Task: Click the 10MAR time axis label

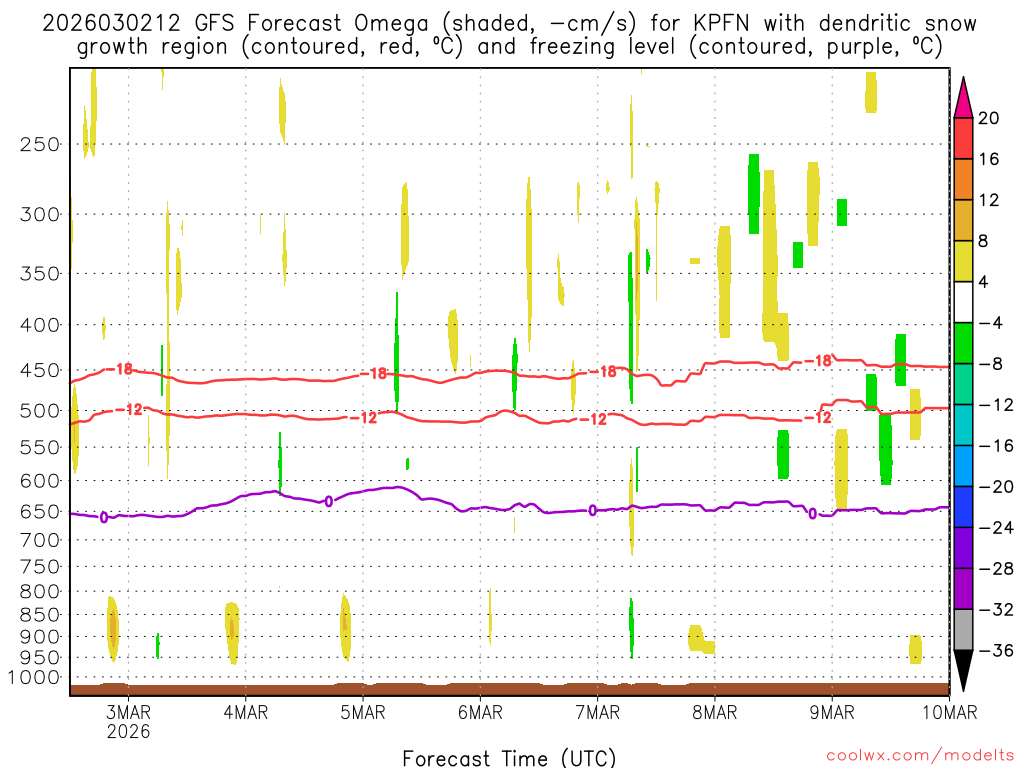Action: coord(950,712)
